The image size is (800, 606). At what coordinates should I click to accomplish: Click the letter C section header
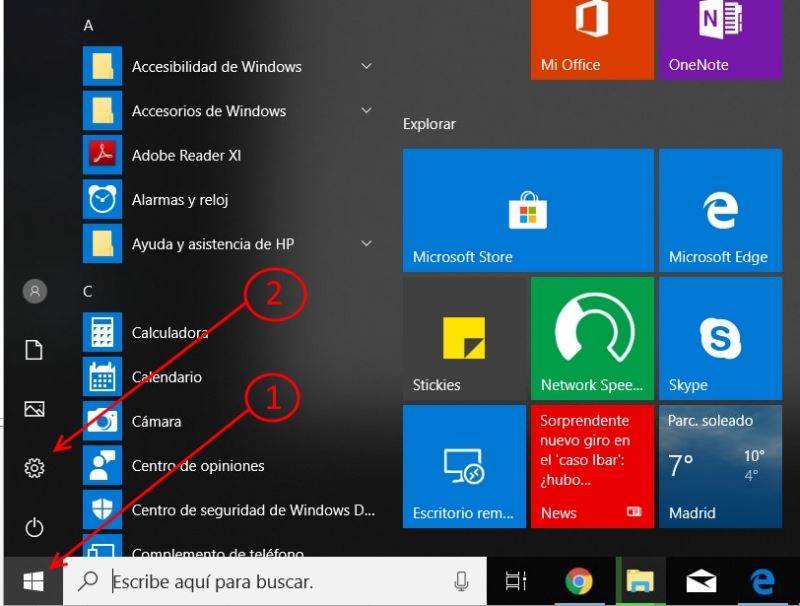pos(88,291)
